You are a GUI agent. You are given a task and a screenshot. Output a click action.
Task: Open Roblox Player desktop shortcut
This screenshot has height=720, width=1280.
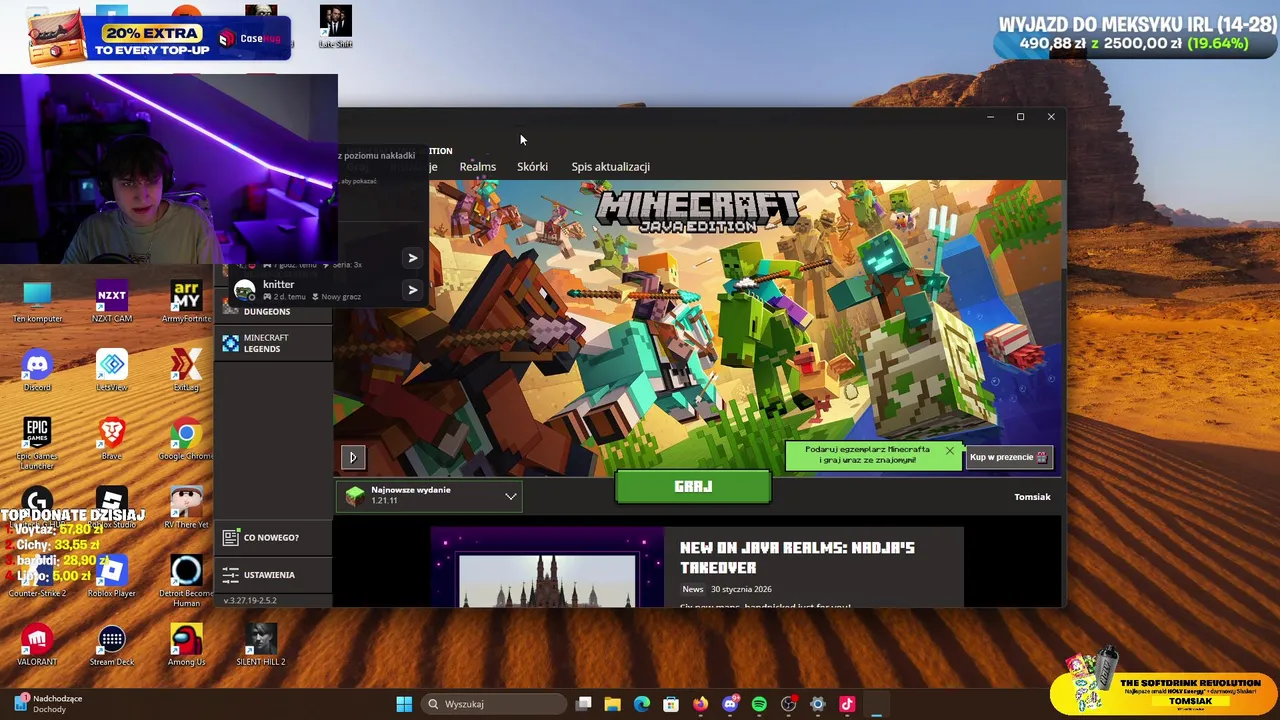click(111, 577)
